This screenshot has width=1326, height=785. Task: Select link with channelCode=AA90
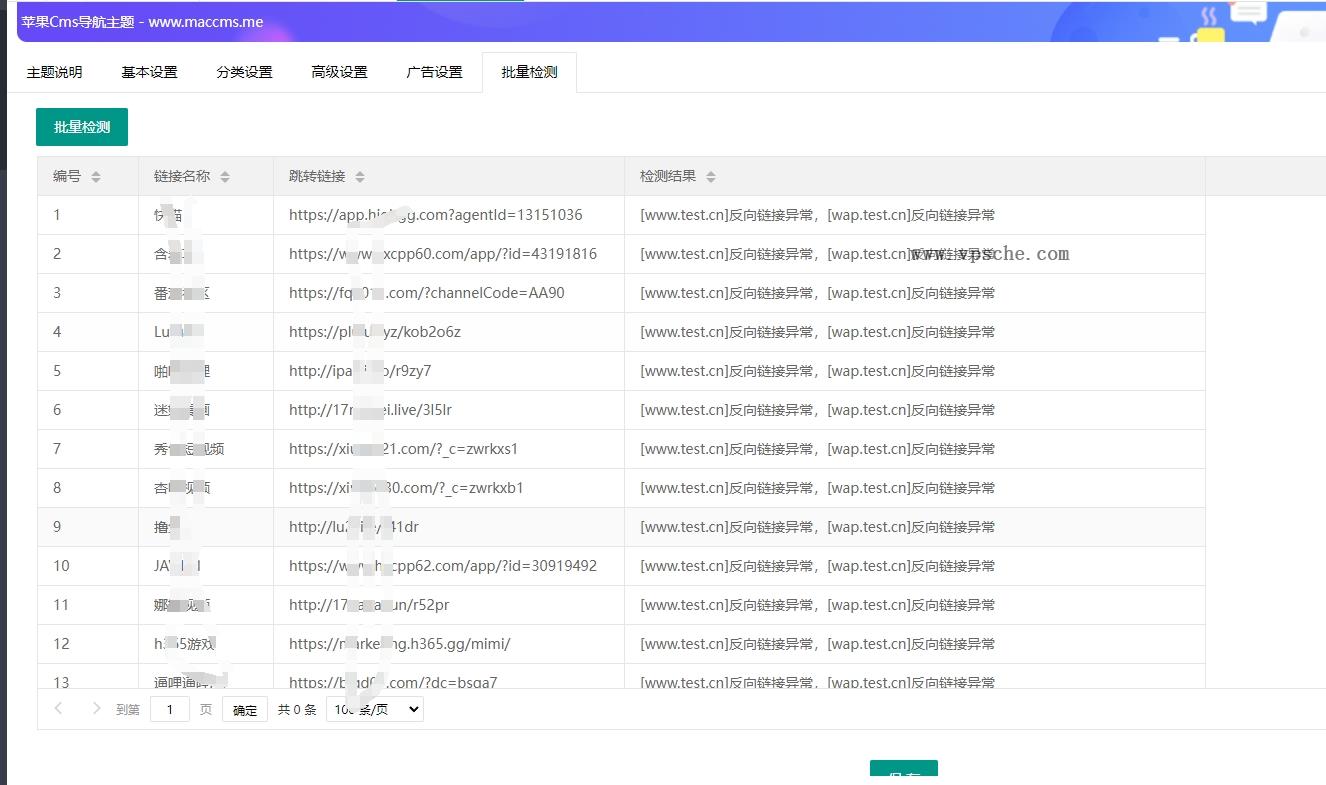(x=427, y=293)
